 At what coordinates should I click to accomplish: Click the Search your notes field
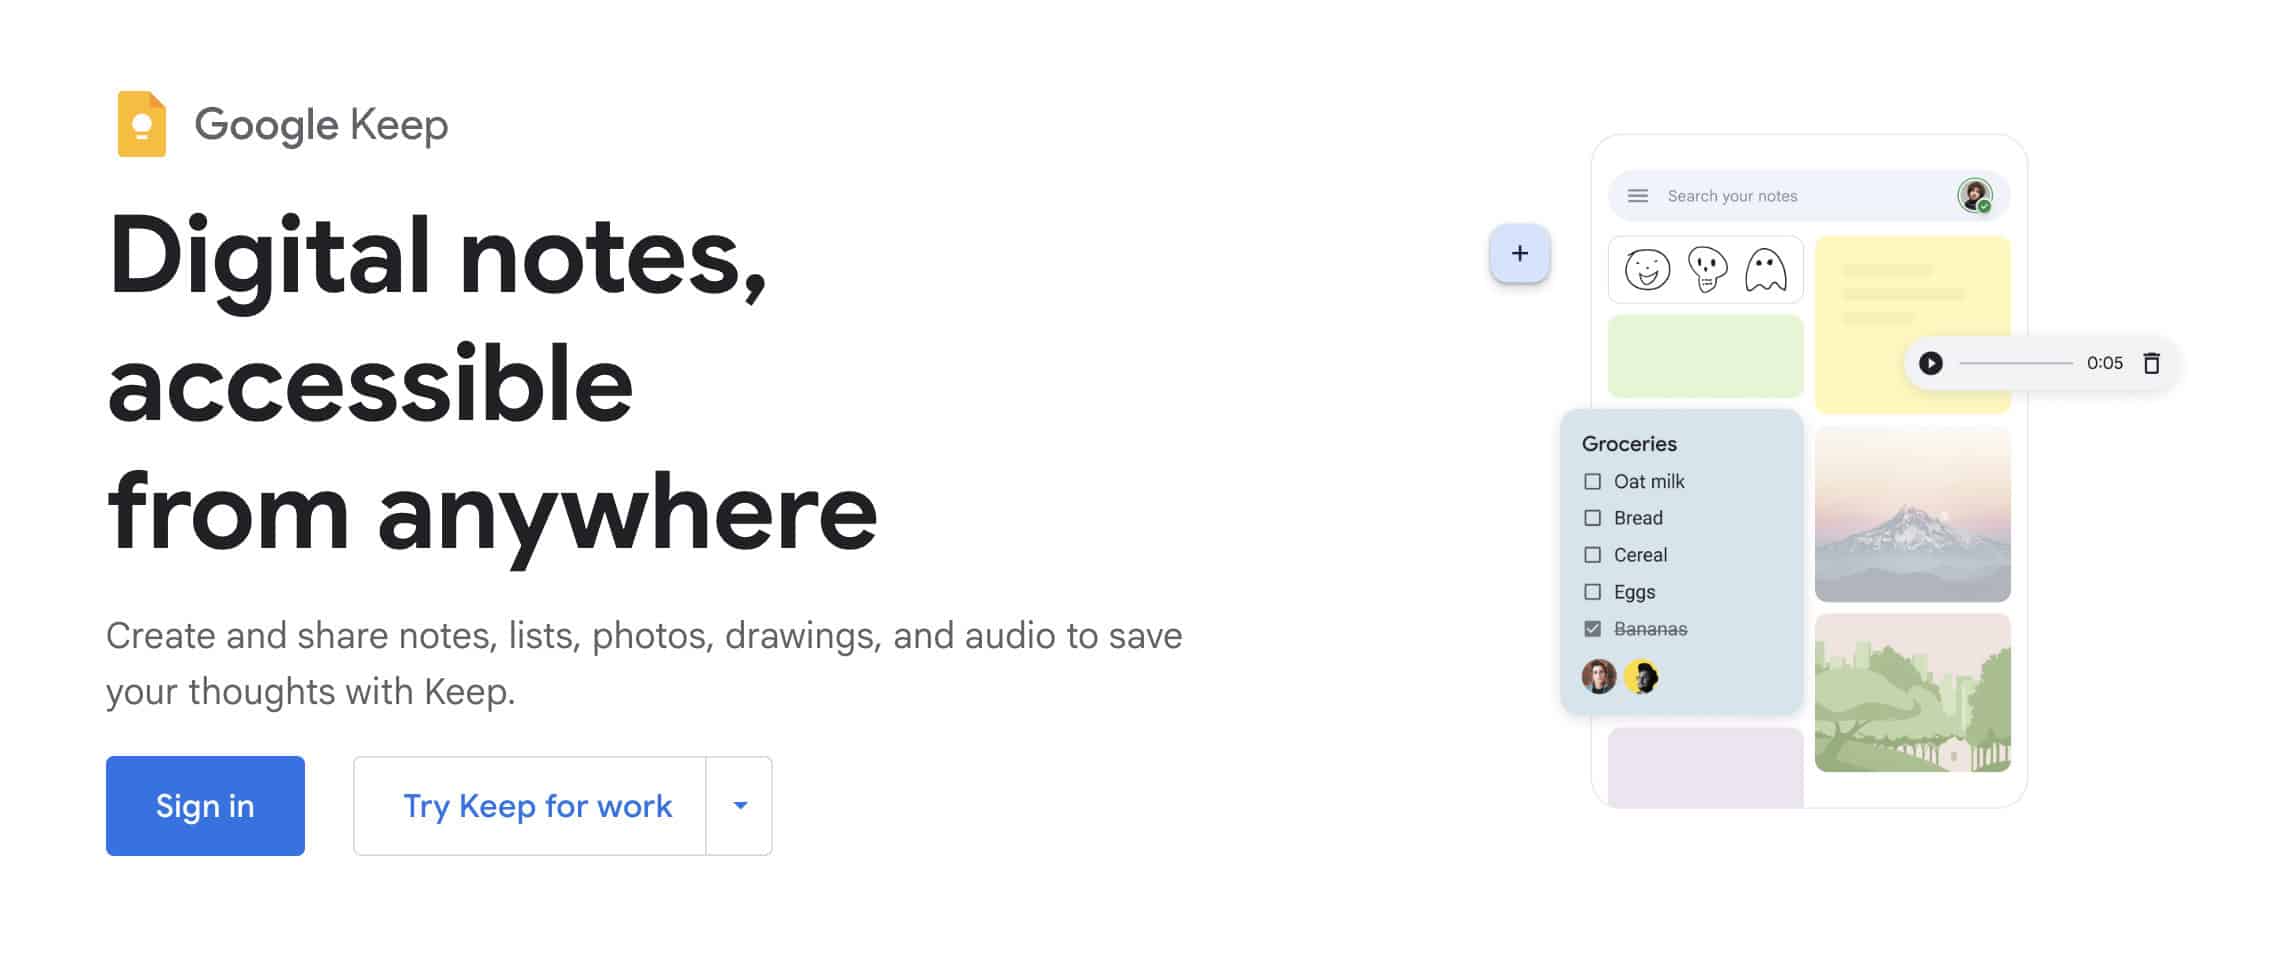tap(1809, 196)
